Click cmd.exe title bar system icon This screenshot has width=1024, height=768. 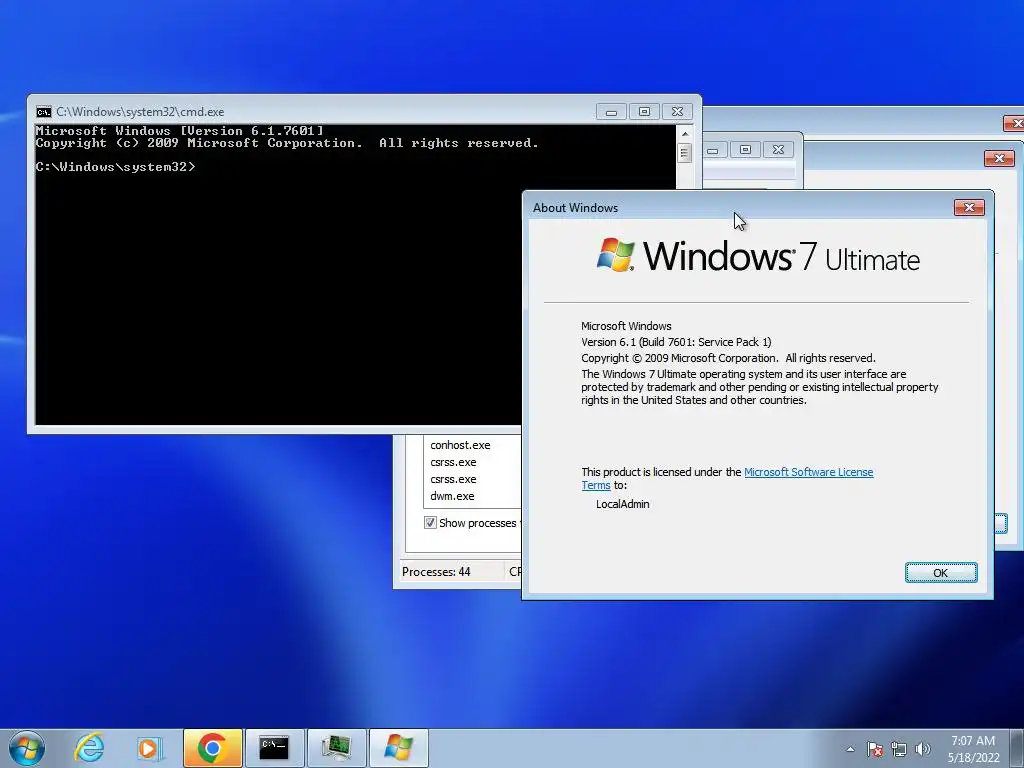(44, 112)
